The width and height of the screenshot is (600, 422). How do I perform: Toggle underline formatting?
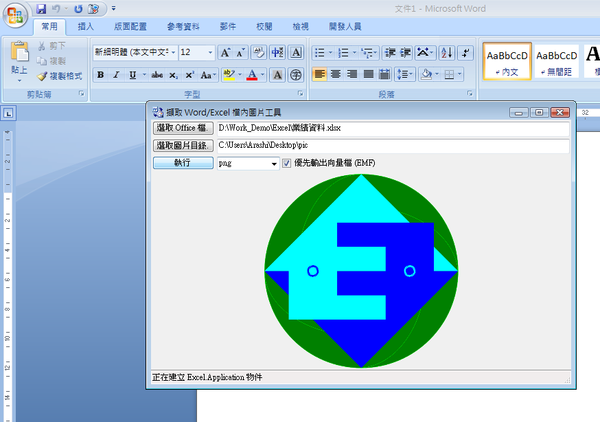pyautogui.click(x=132, y=75)
